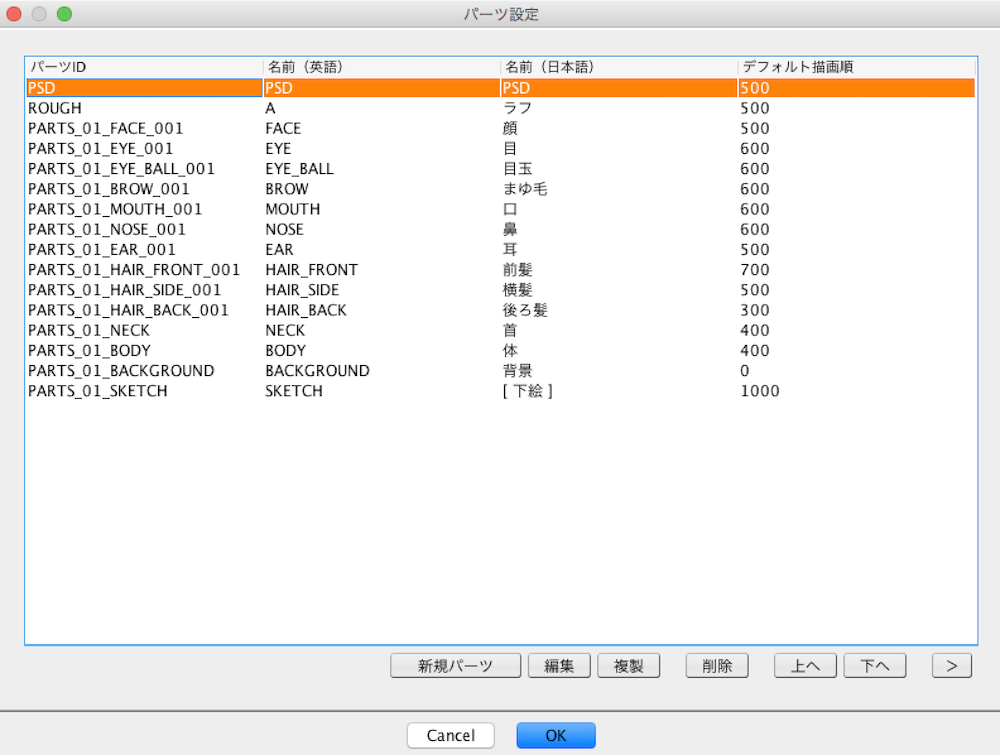Screen dimensions: 1000x755
Task: Click the selected PSD parts ID cell
Action: (144, 88)
